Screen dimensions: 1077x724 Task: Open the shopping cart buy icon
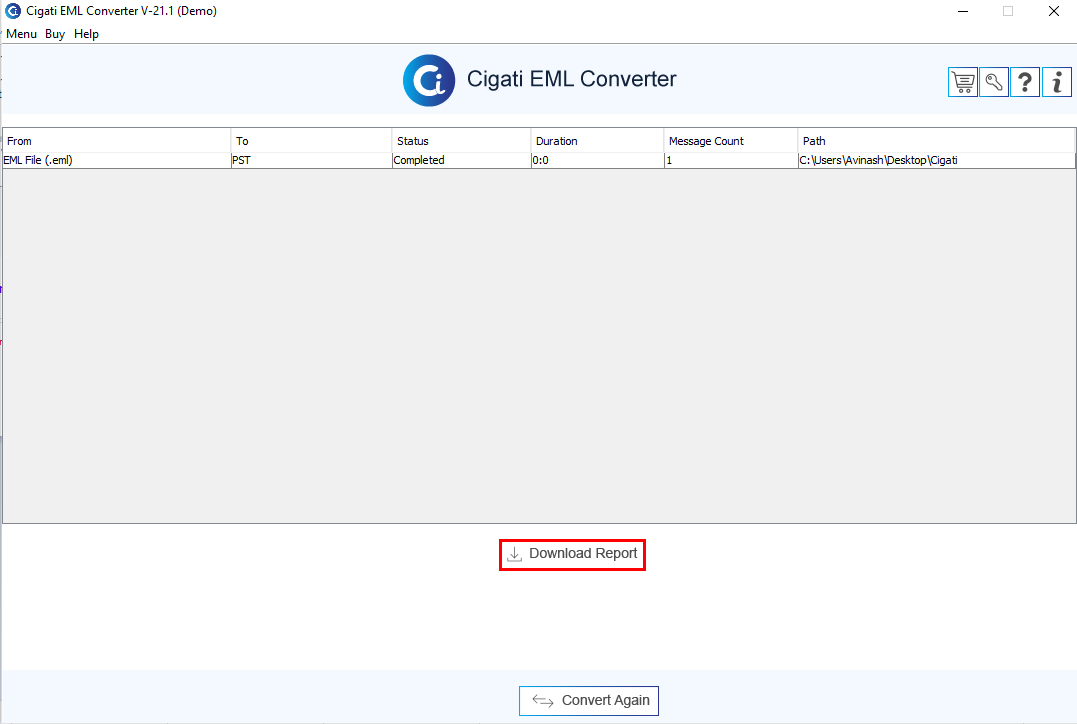(x=963, y=82)
